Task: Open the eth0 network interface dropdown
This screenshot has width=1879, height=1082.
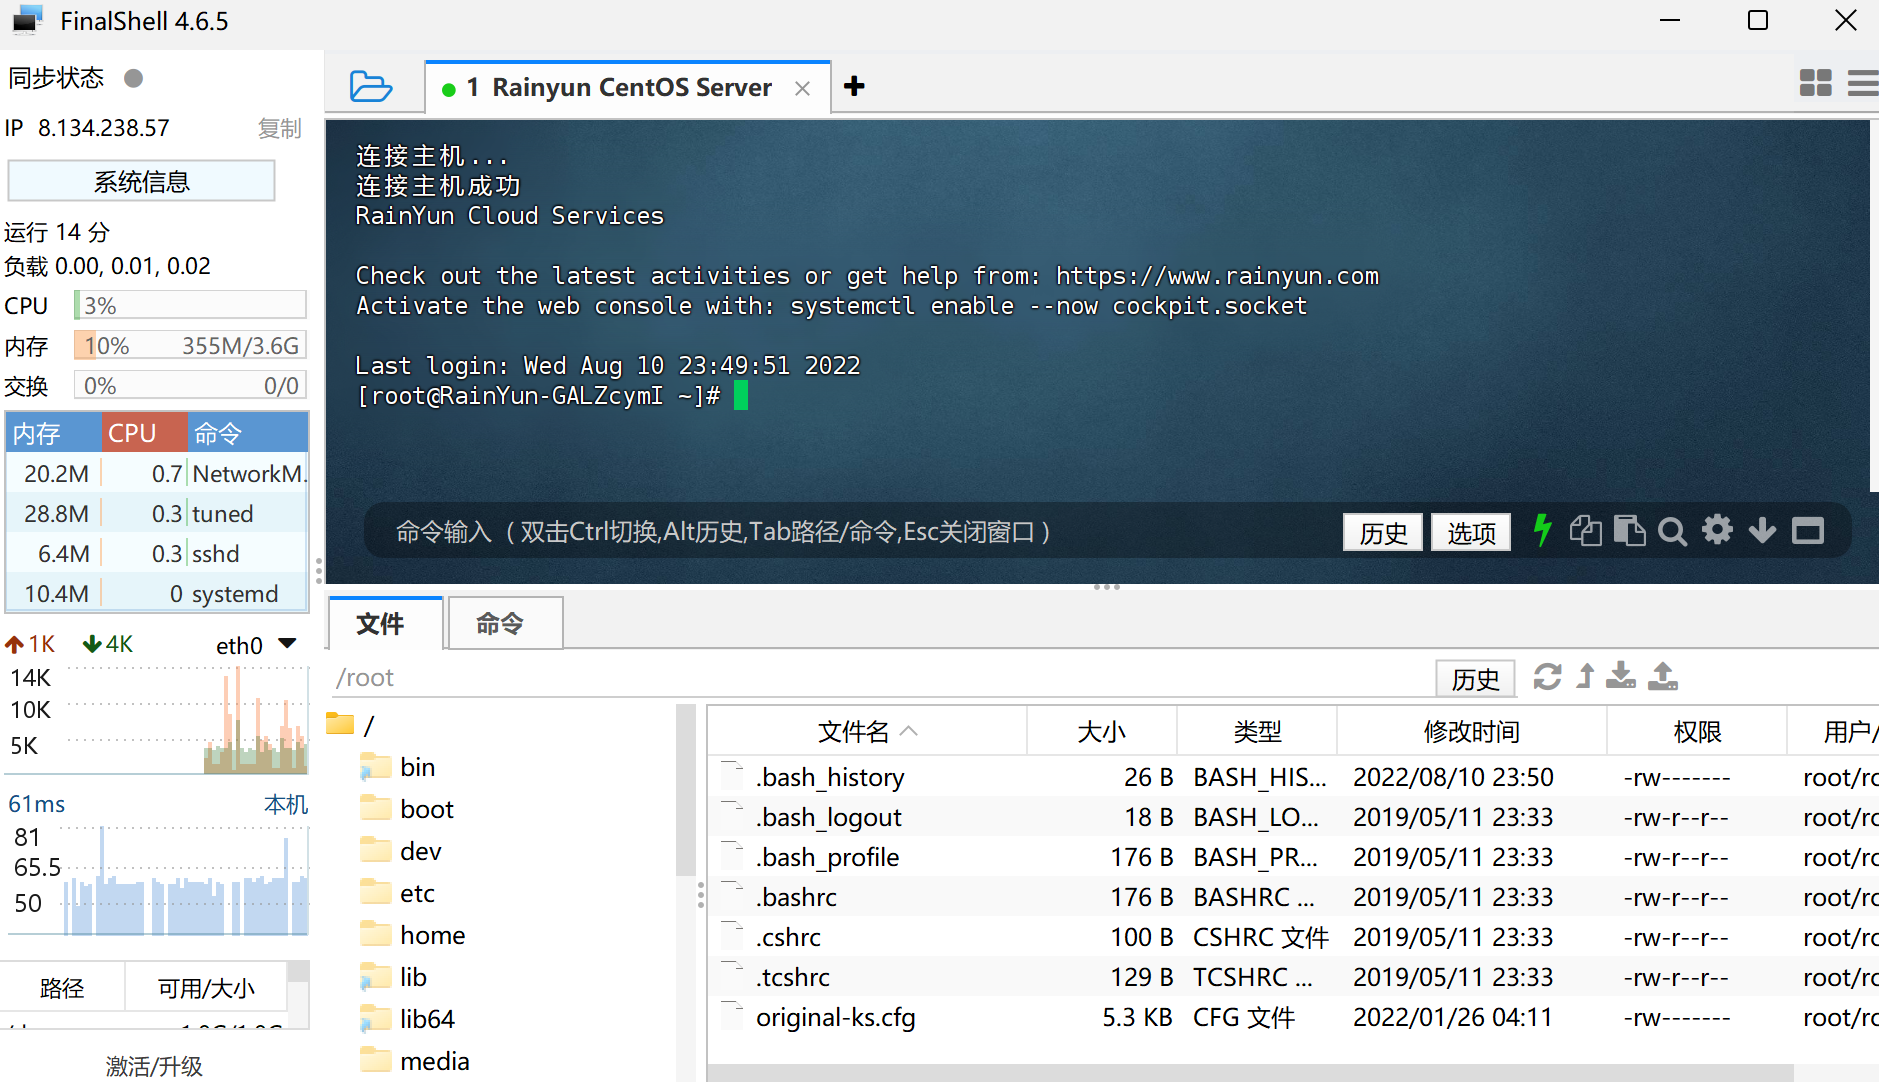Action: pyautogui.click(x=287, y=644)
